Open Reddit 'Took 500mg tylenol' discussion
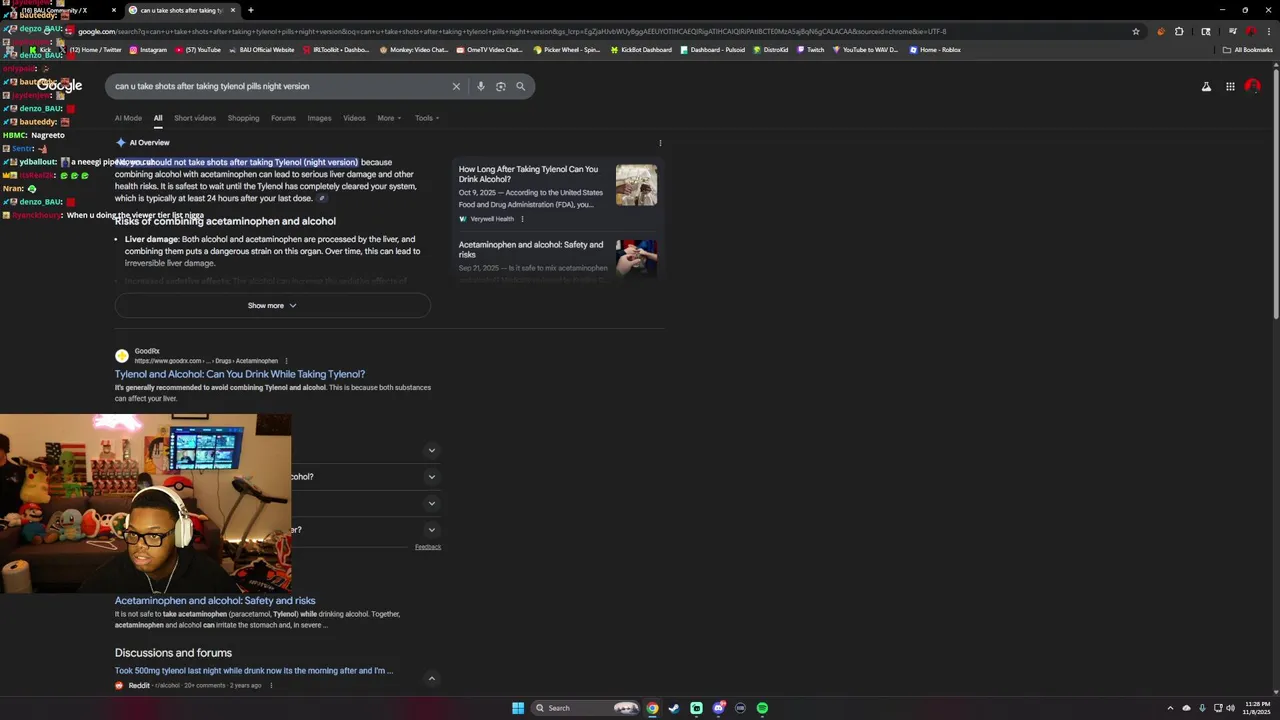 coord(254,671)
